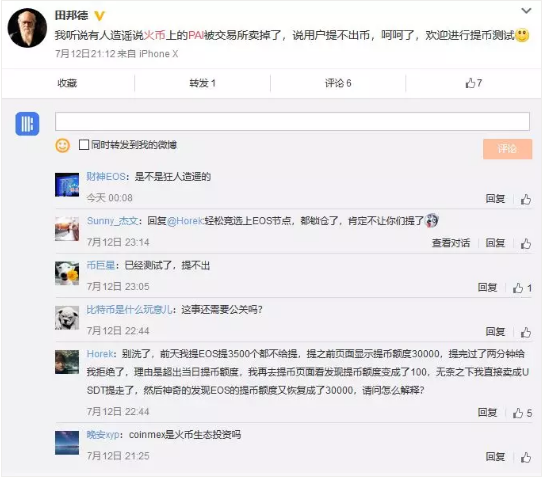Check 同时转发到我的微博 checkbox
Screen dimensions: 546x479
(84, 144)
